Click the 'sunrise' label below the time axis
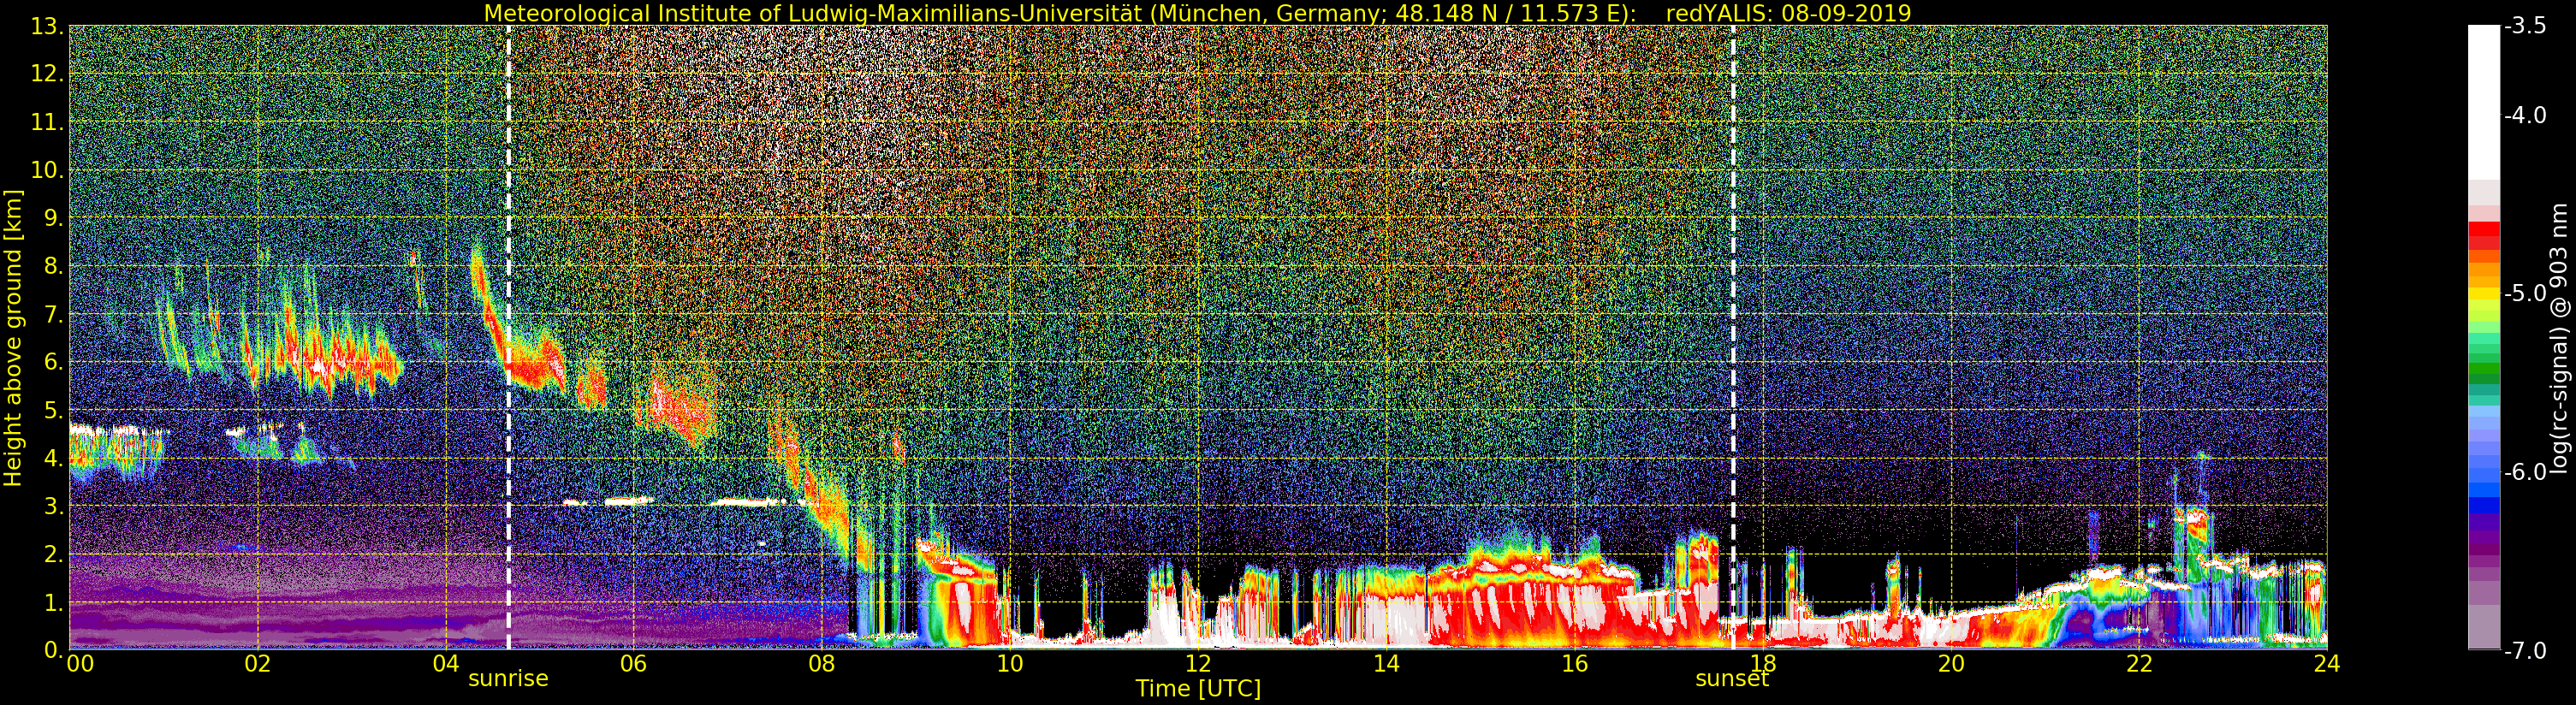The height and width of the screenshot is (705, 2576). coord(508,678)
